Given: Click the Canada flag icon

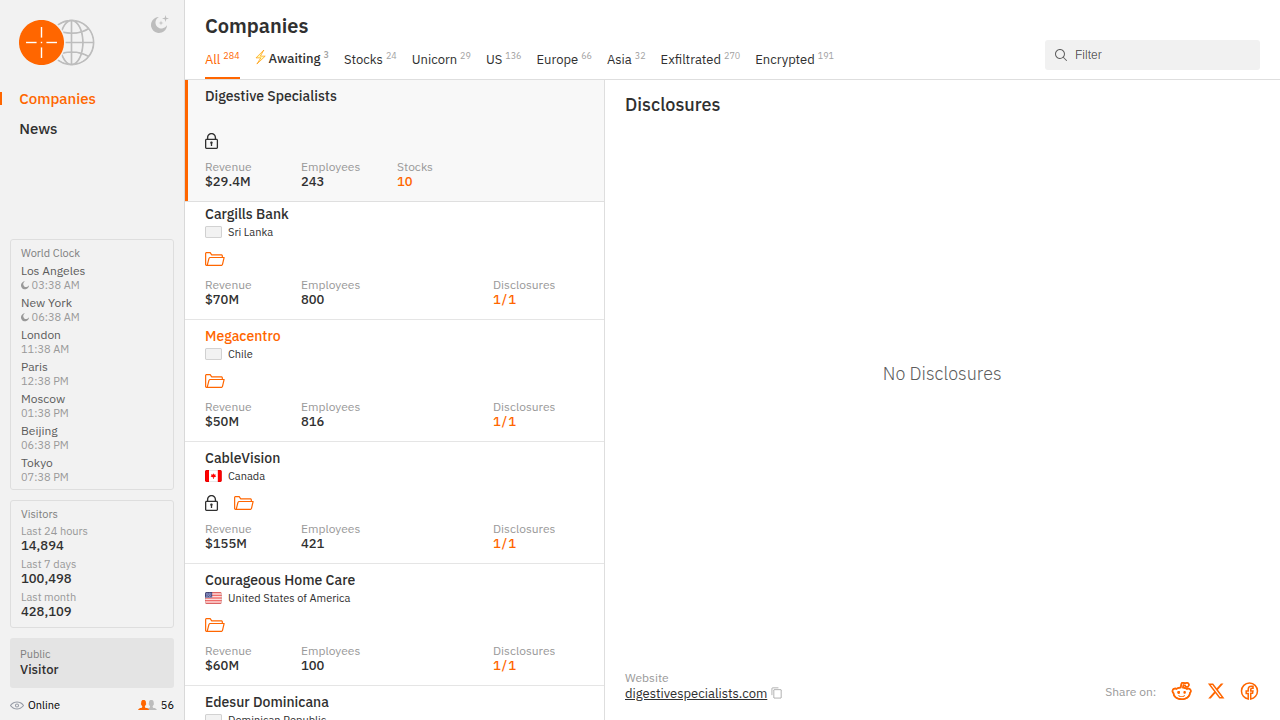Looking at the screenshot, I should tap(213, 476).
